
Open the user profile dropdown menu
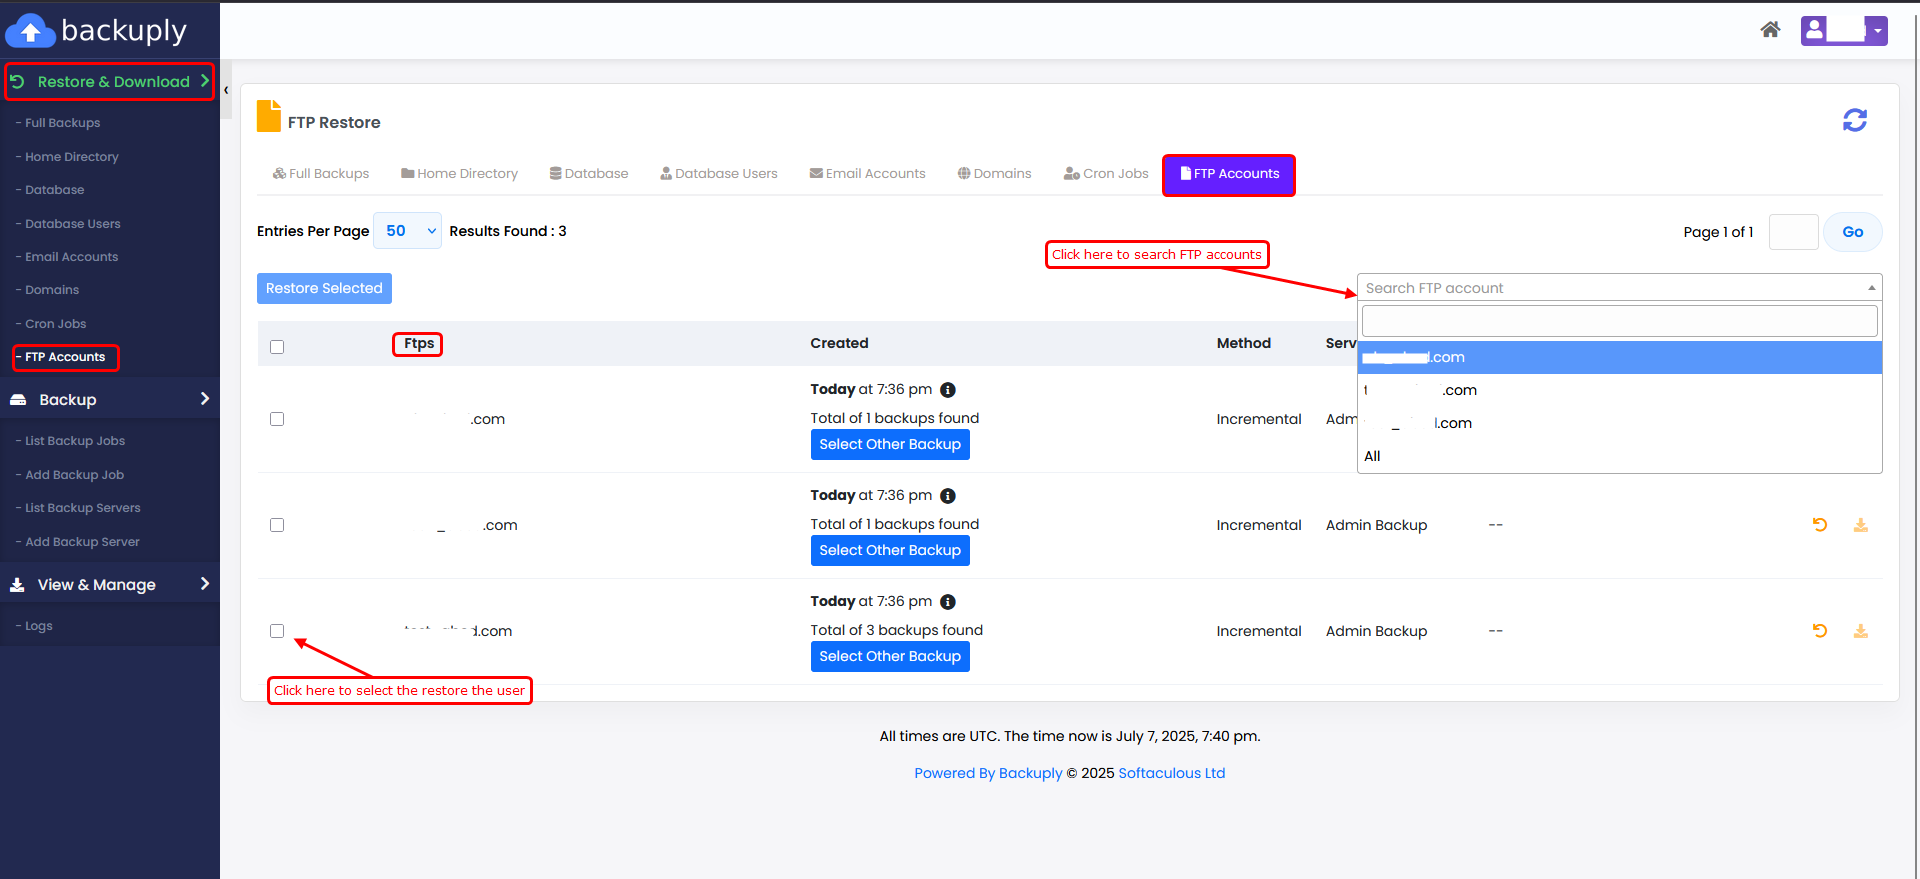[x=1843, y=30]
